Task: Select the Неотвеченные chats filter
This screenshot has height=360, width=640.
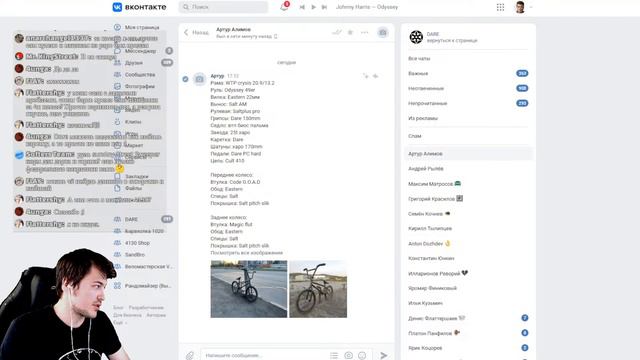Action: click(468, 89)
